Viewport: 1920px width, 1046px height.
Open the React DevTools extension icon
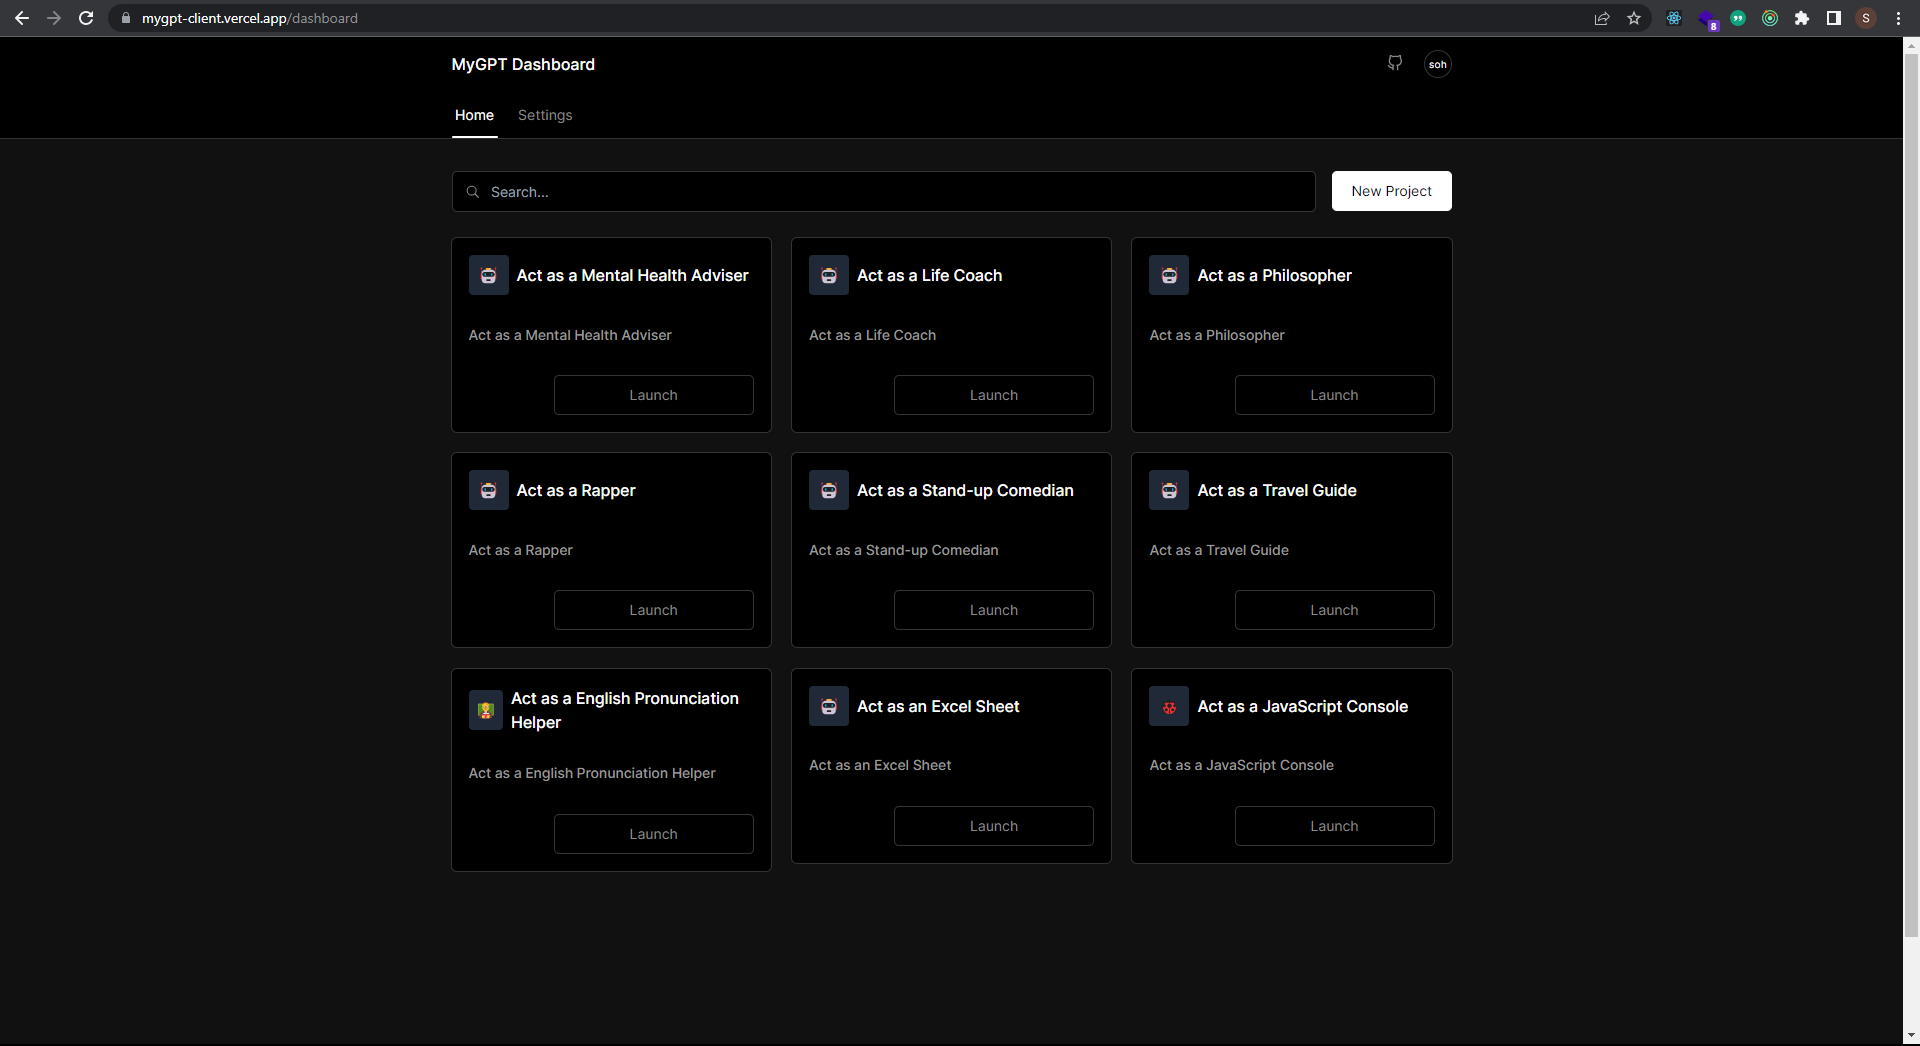pyautogui.click(x=1674, y=18)
